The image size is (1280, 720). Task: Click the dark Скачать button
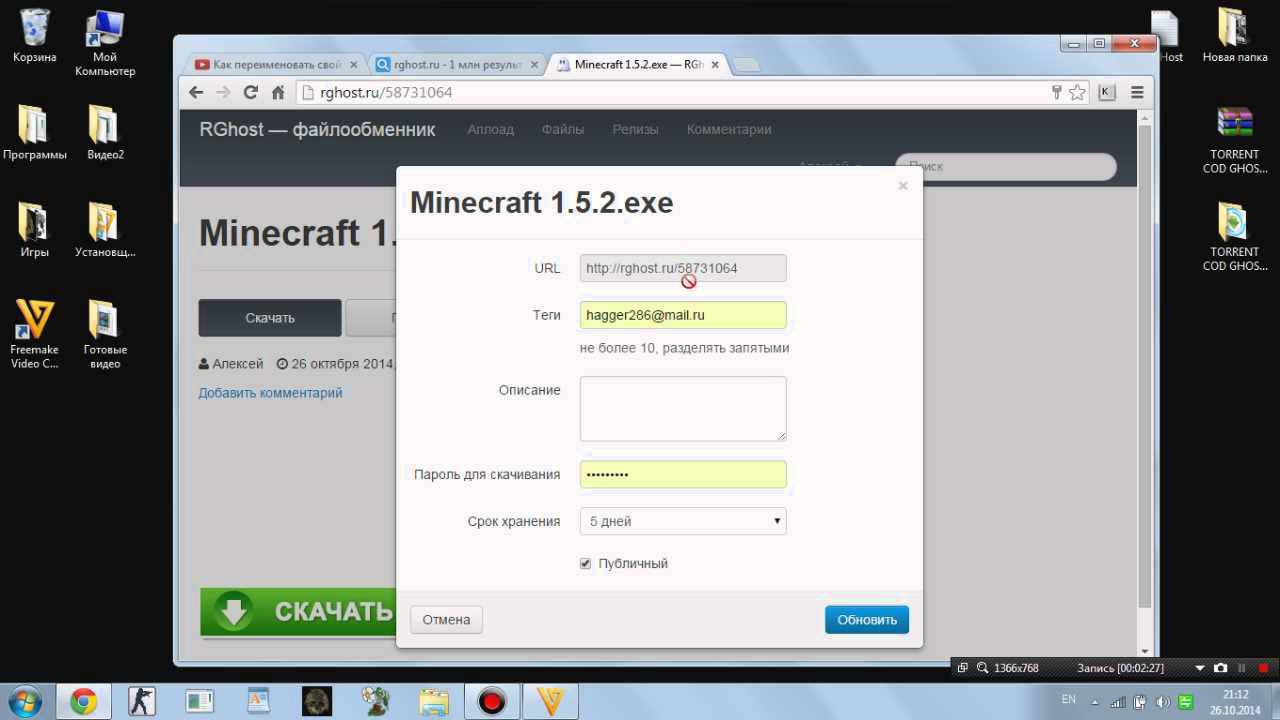(270, 318)
